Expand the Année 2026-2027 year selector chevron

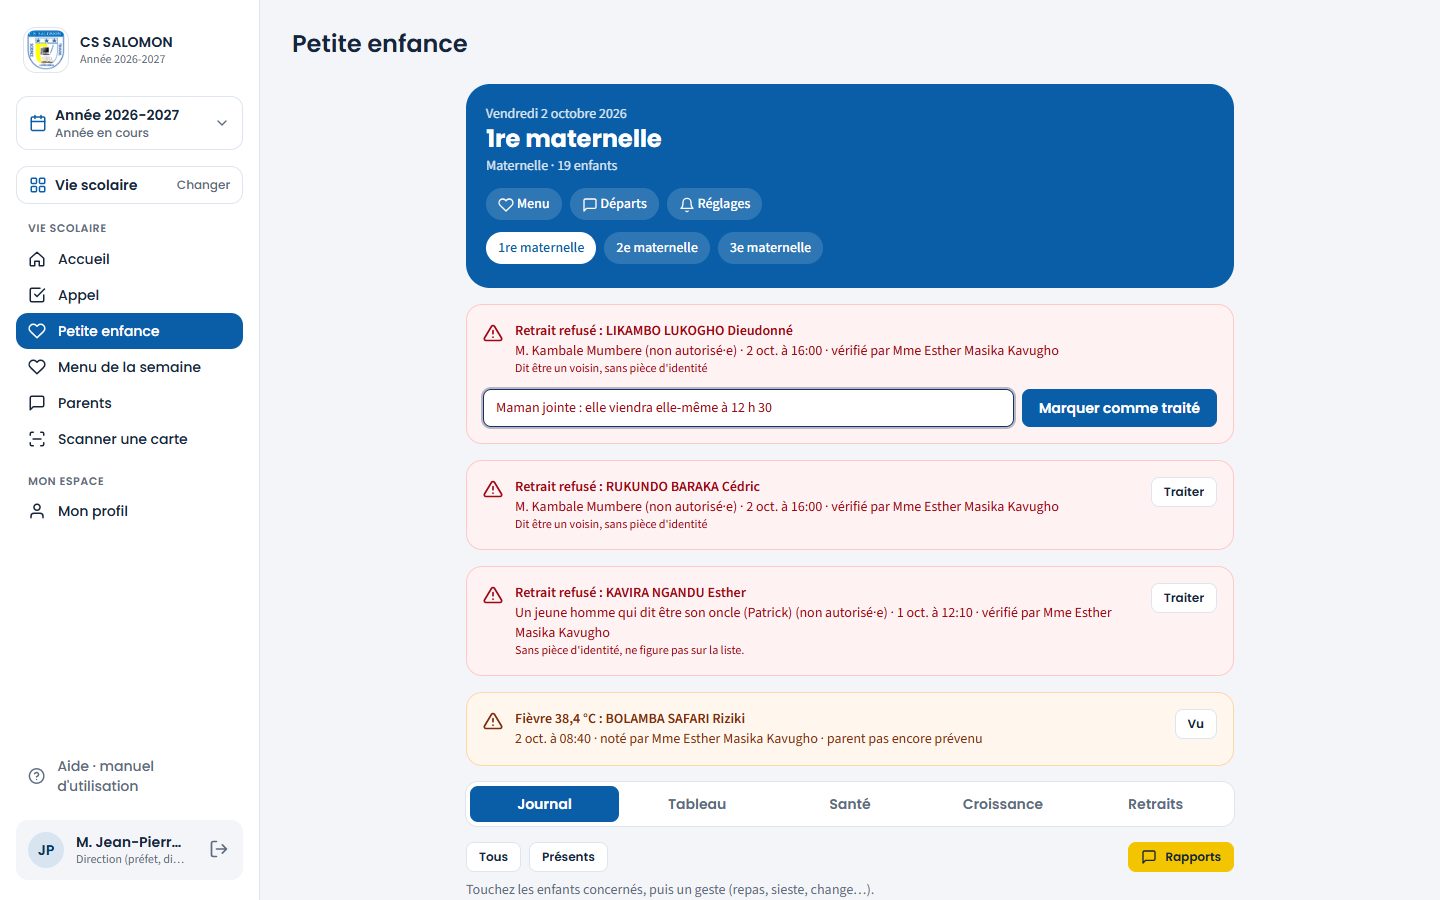(222, 123)
